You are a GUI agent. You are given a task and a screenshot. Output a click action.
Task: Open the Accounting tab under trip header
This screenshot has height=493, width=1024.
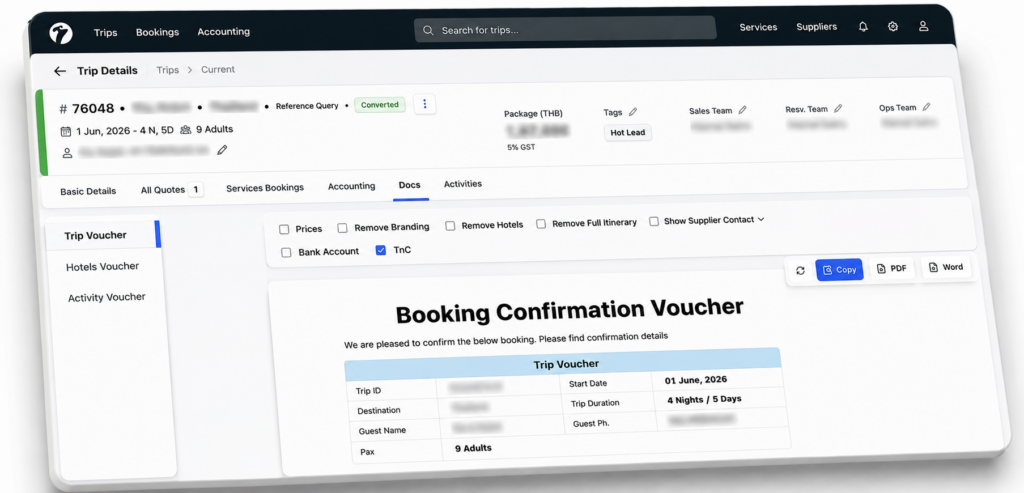tap(351, 186)
